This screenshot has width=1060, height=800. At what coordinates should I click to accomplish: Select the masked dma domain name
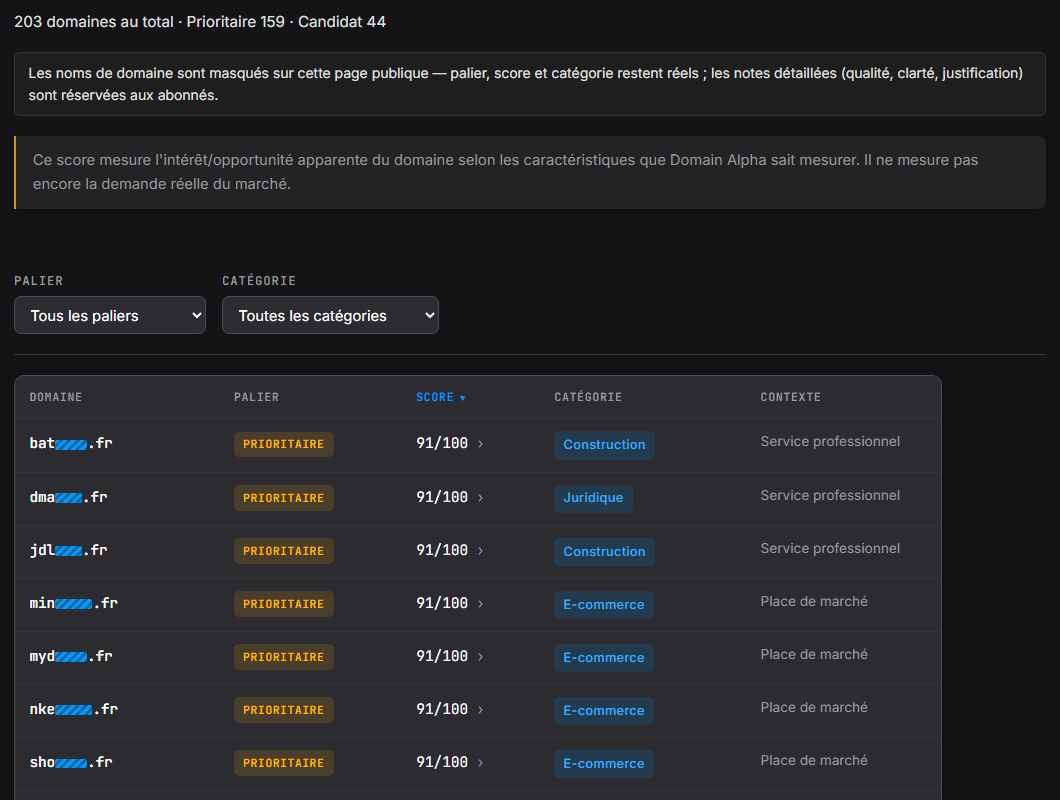coord(68,498)
